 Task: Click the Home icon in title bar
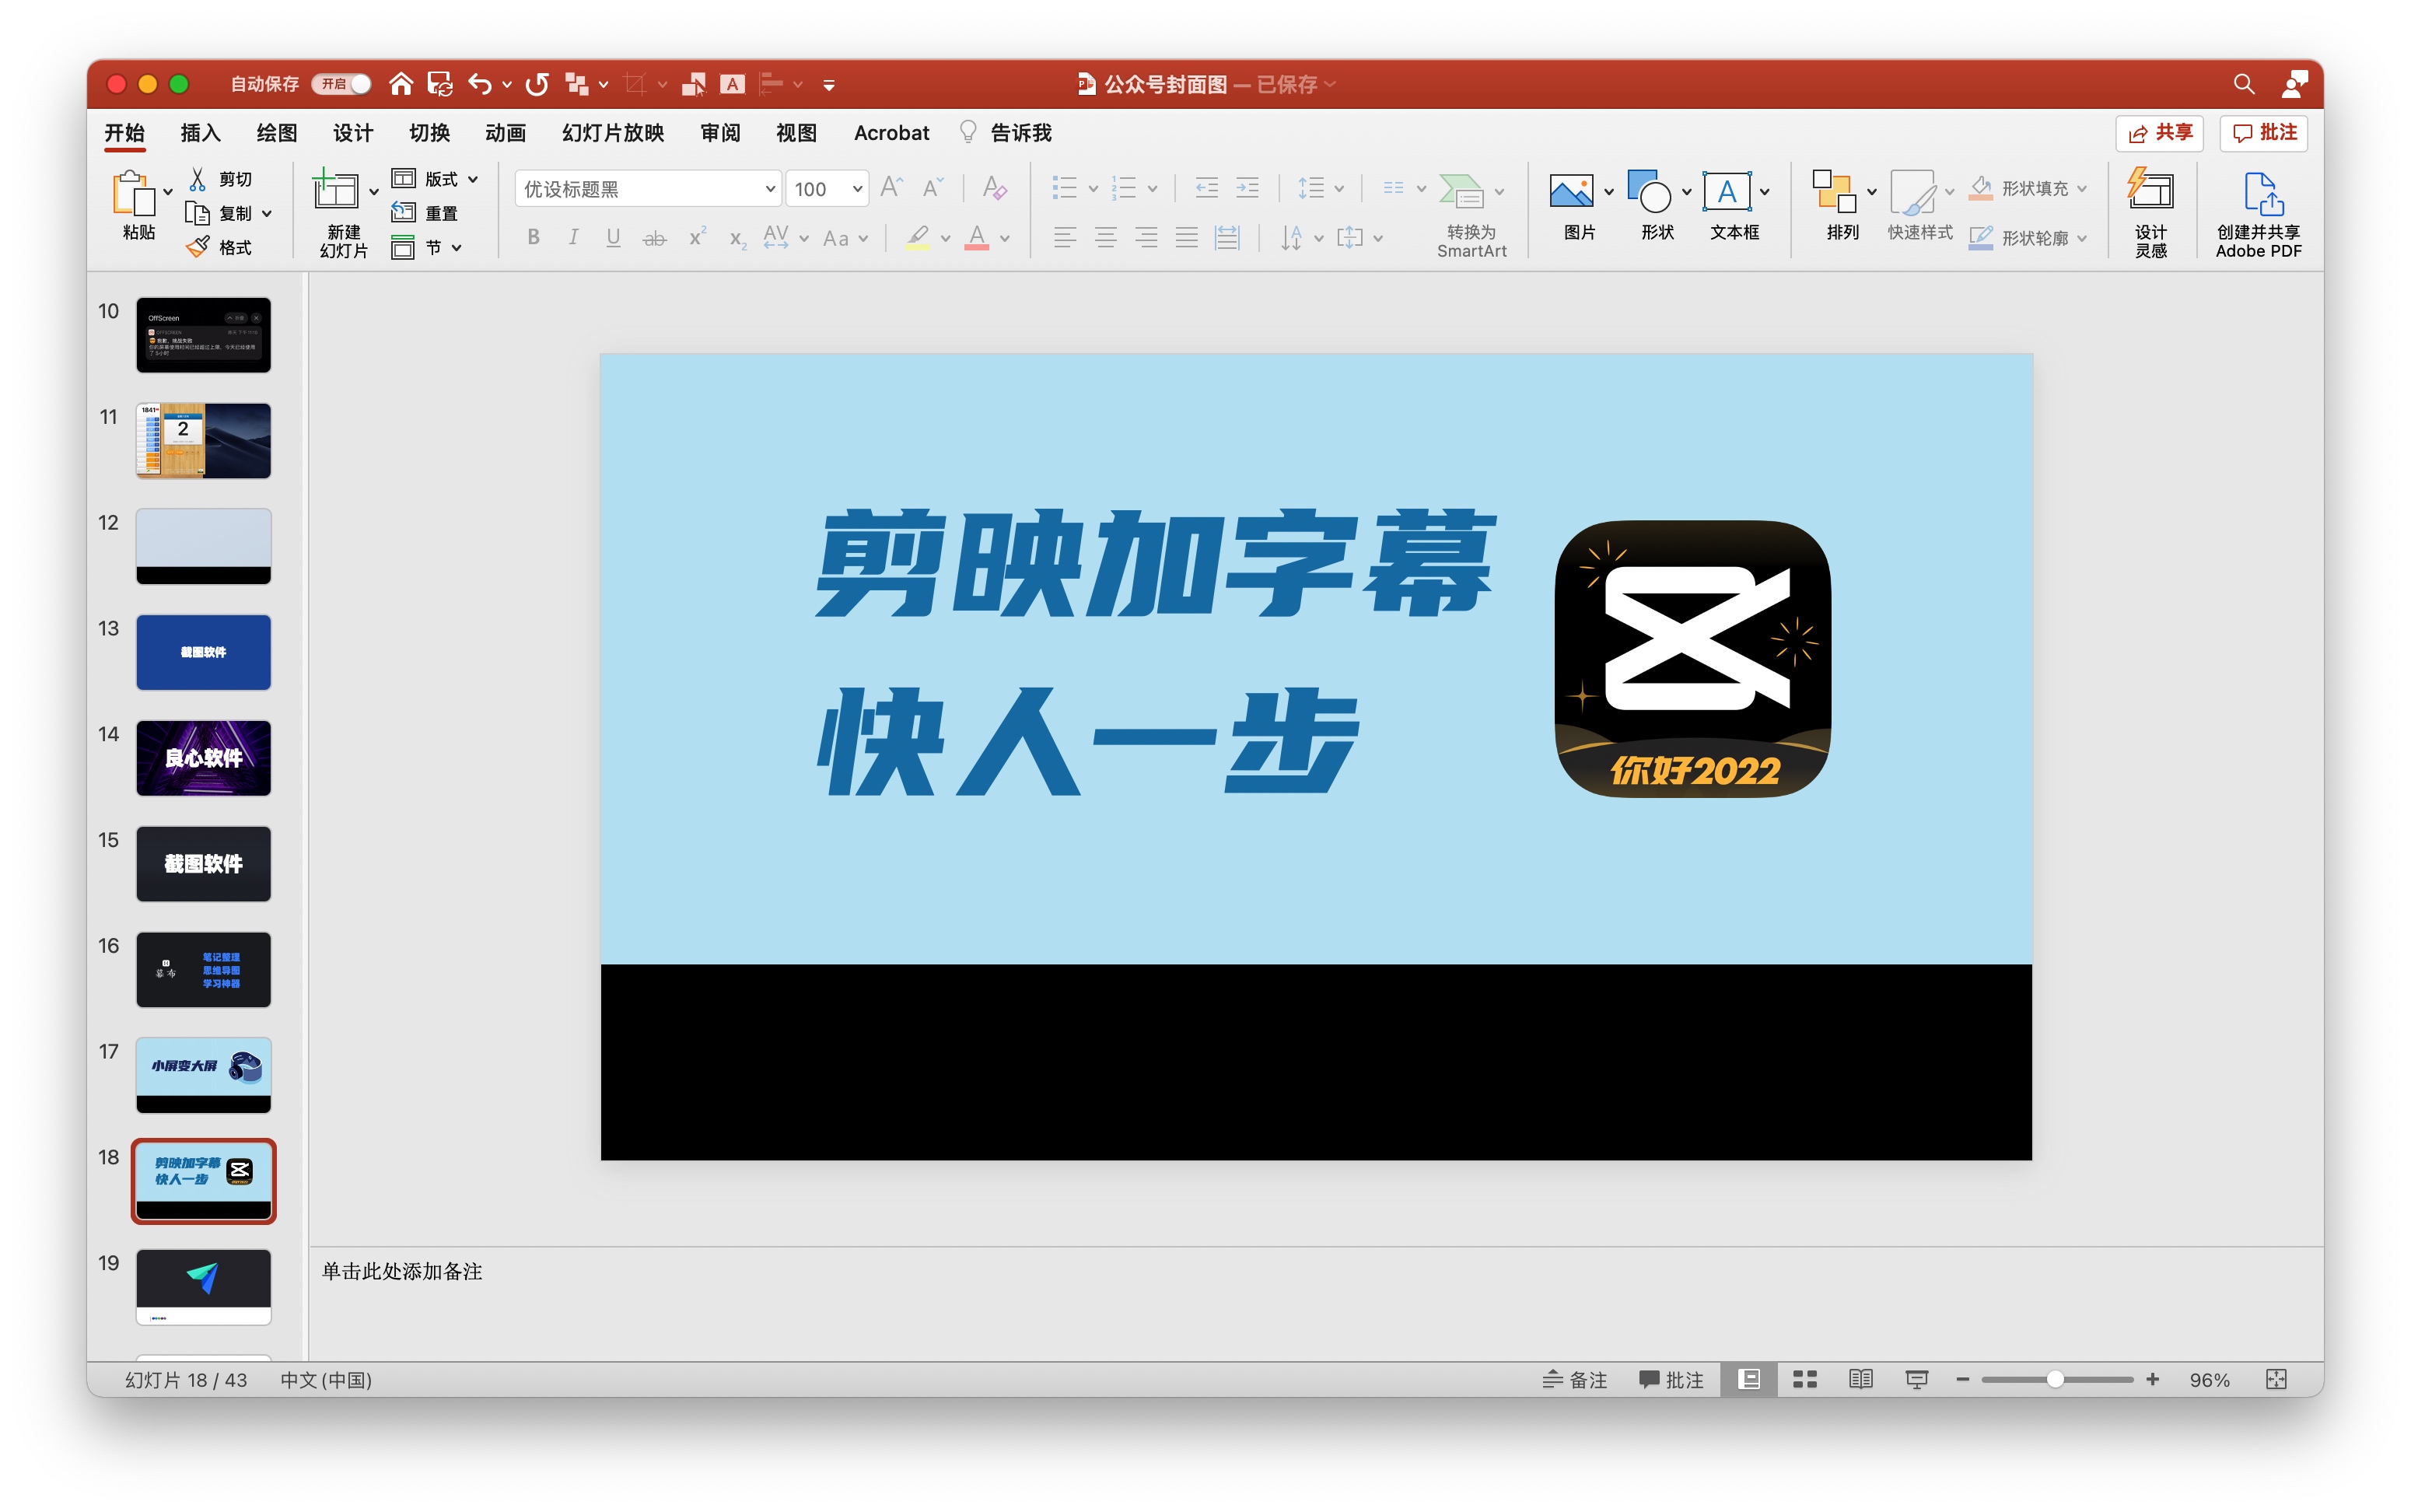coord(400,84)
